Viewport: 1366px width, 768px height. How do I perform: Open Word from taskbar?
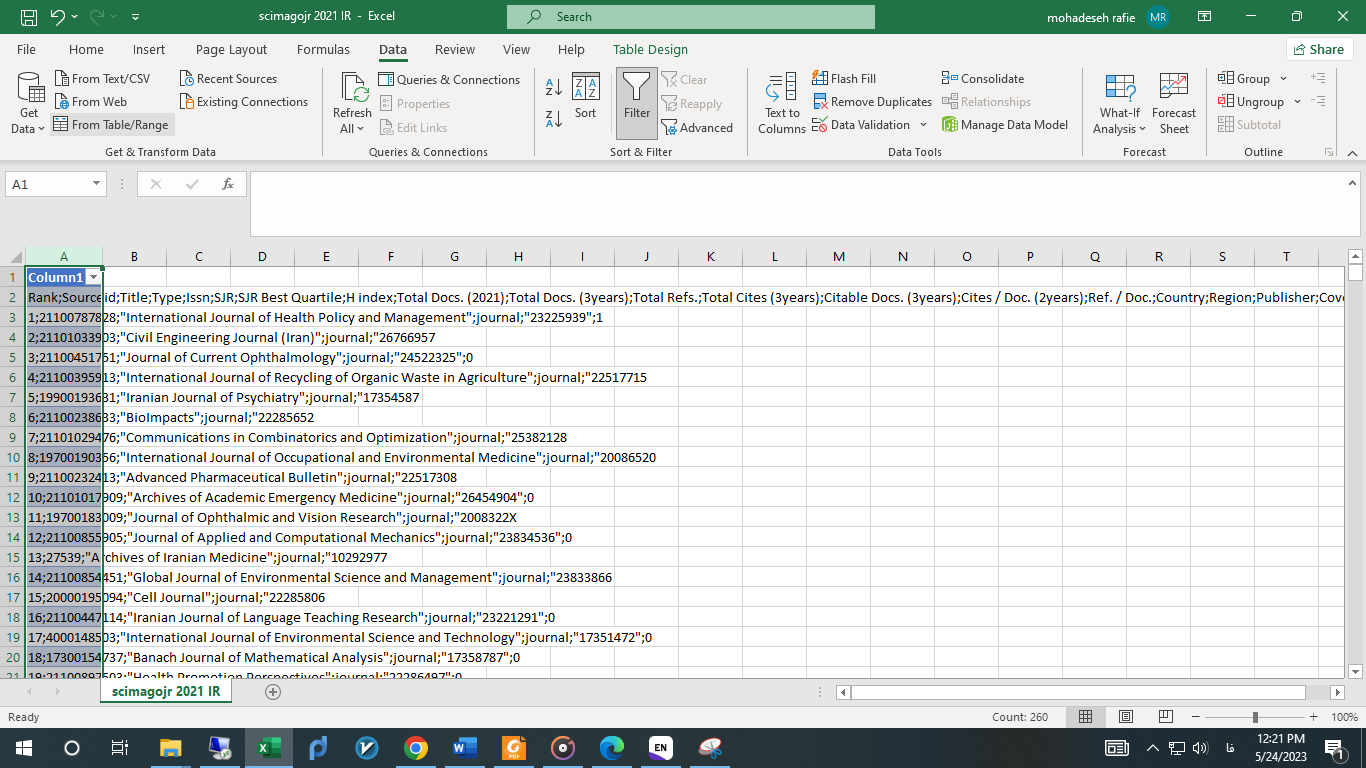tap(465, 747)
